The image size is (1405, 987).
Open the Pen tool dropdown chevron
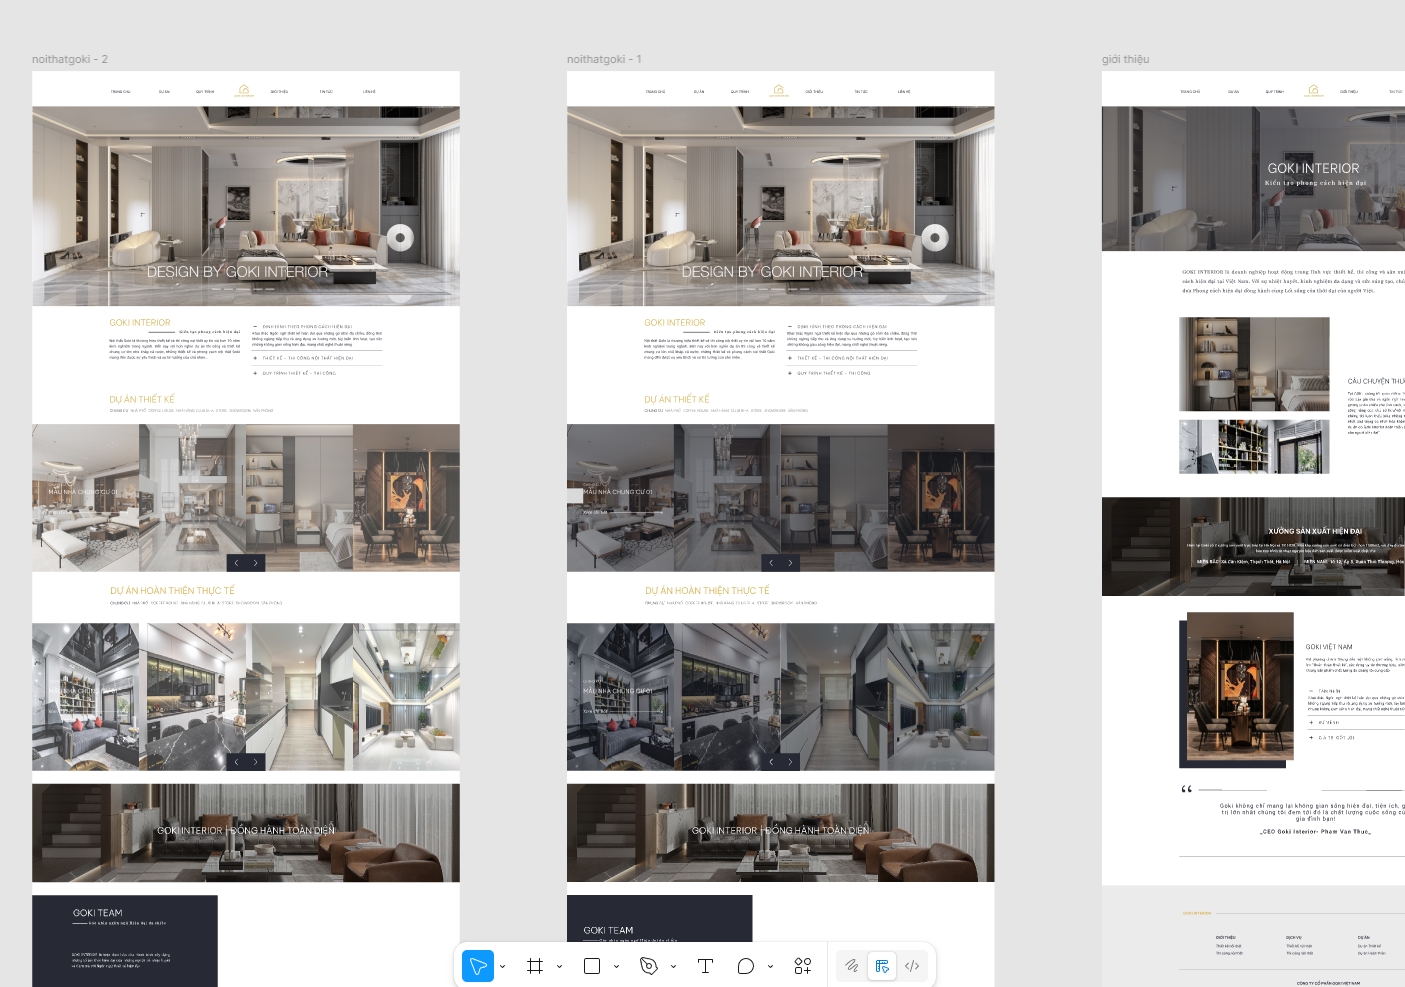coord(673,966)
